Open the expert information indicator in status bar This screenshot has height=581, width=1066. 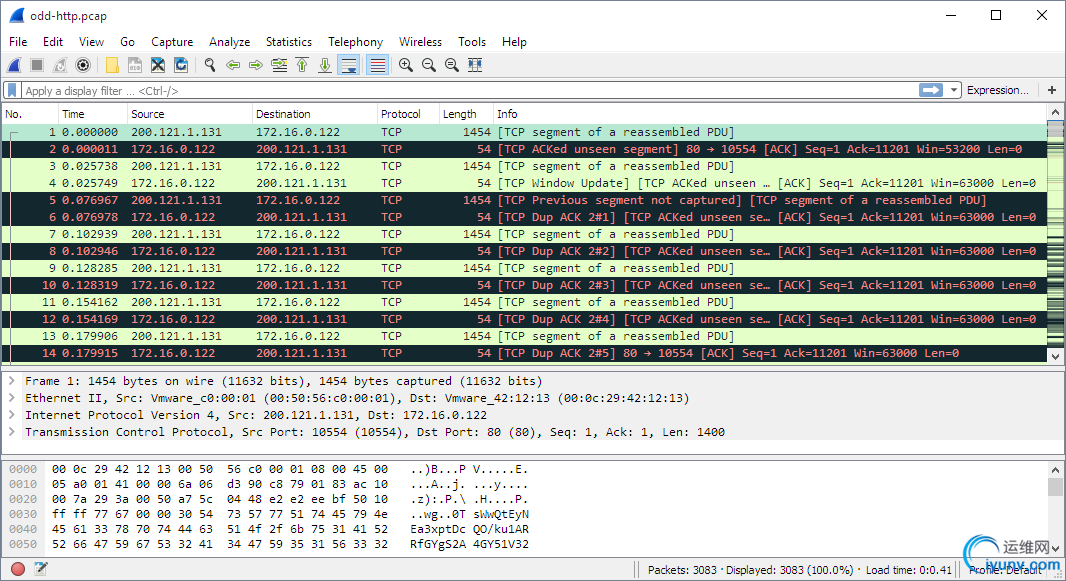[x=18, y=569]
